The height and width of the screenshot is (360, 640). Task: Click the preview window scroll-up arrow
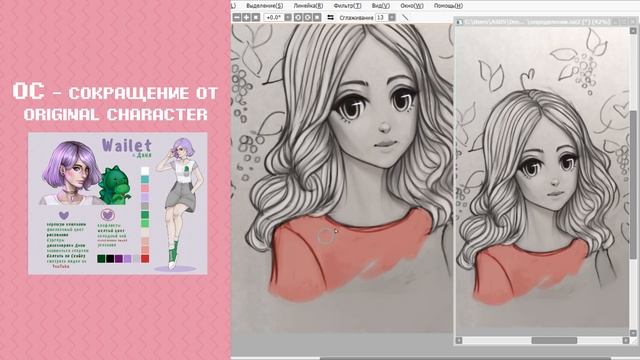[x=633, y=31]
